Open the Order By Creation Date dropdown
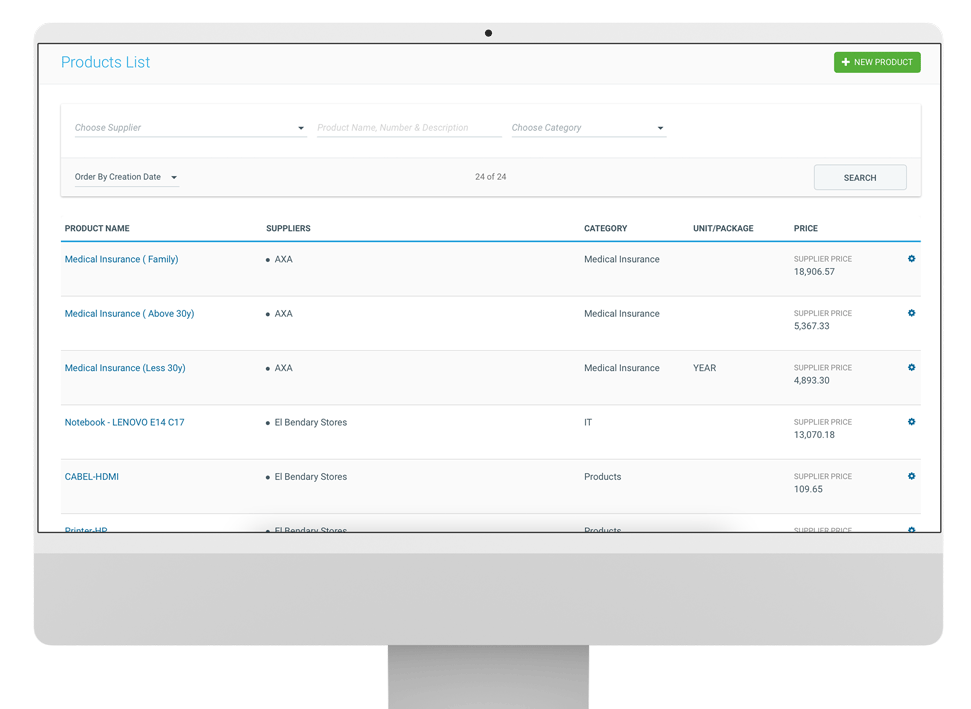 coord(126,177)
